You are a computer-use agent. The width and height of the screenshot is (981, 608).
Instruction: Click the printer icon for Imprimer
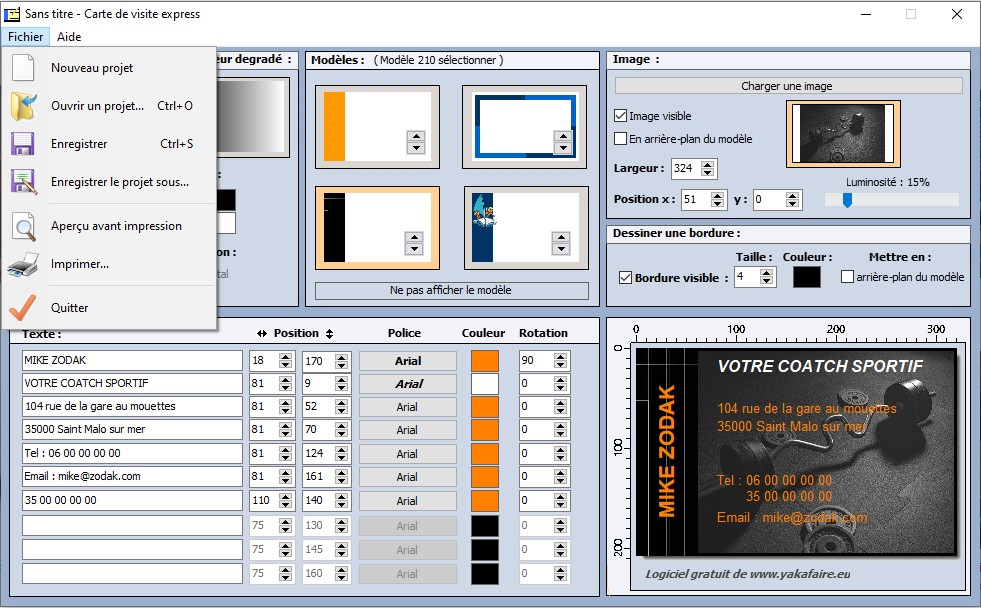coord(22,264)
